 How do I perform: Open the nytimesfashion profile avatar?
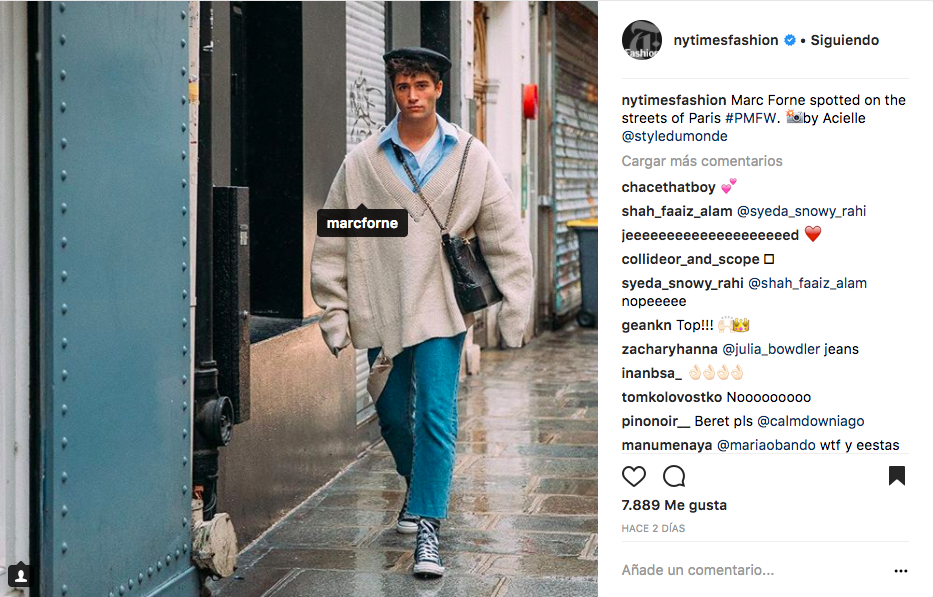[x=641, y=40]
